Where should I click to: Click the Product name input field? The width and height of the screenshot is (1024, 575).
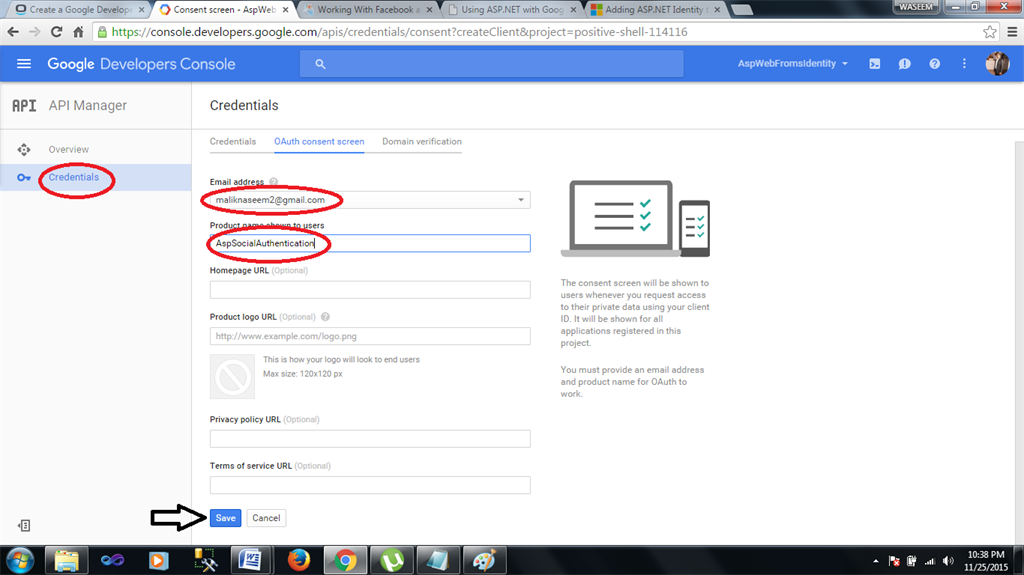[370, 243]
